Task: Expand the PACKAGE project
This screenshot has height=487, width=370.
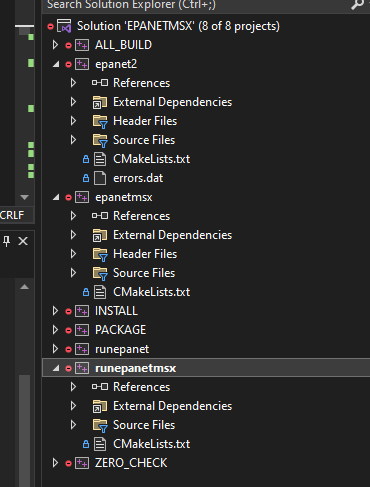Action: 55,330
